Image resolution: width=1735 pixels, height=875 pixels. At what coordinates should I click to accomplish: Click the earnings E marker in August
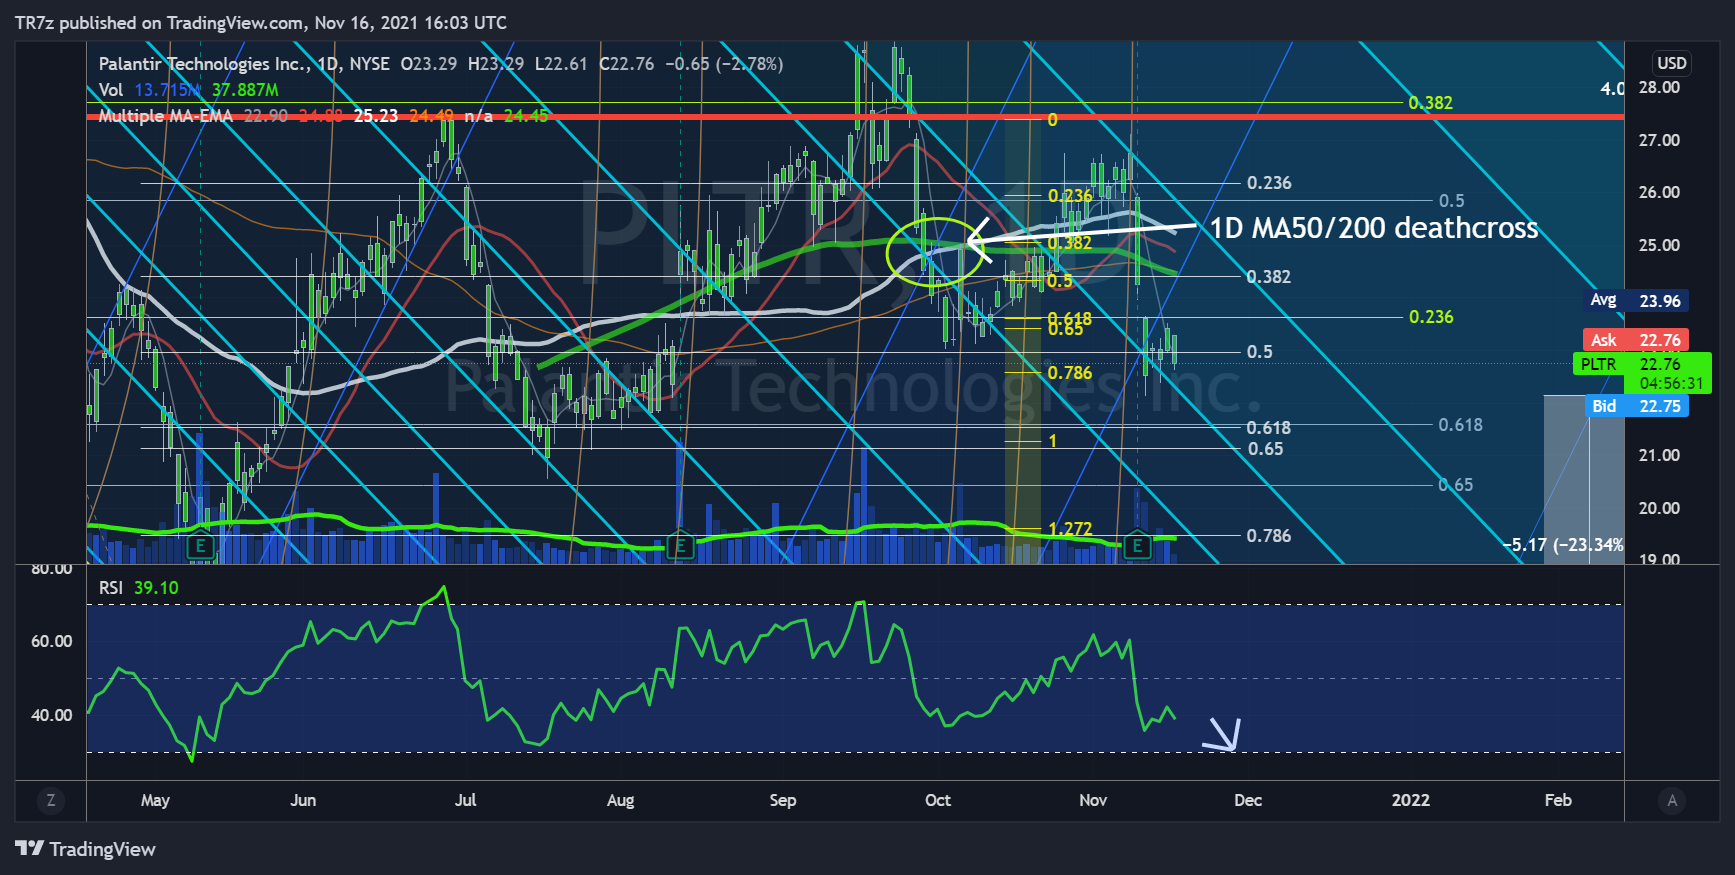pyautogui.click(x=681, y=546)
